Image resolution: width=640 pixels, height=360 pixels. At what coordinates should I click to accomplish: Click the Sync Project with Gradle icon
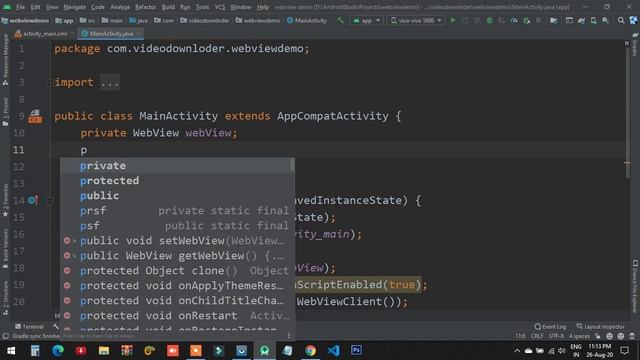point(581,20)
